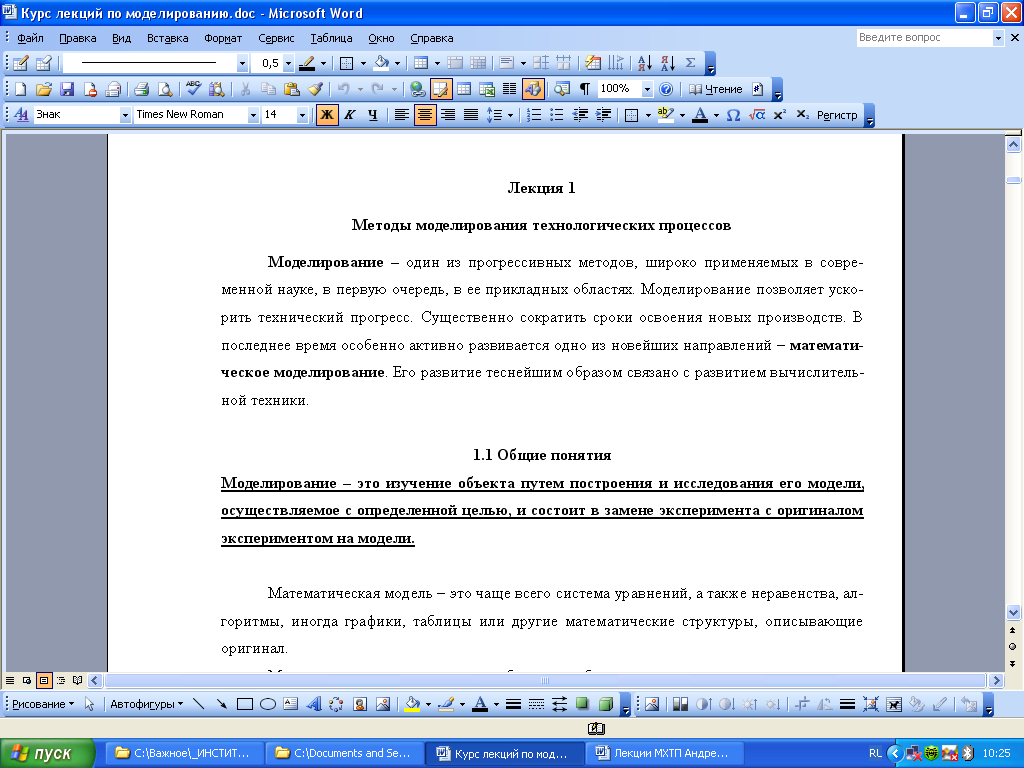Image resolution: width=1024 pixels, height=768 pixels.
Task: Expand the Рисование menu
Action: pos(44,704)
